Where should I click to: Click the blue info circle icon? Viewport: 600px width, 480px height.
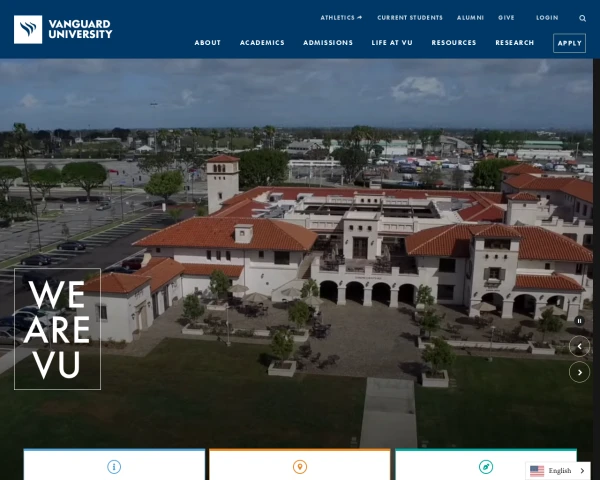[114, 467]
